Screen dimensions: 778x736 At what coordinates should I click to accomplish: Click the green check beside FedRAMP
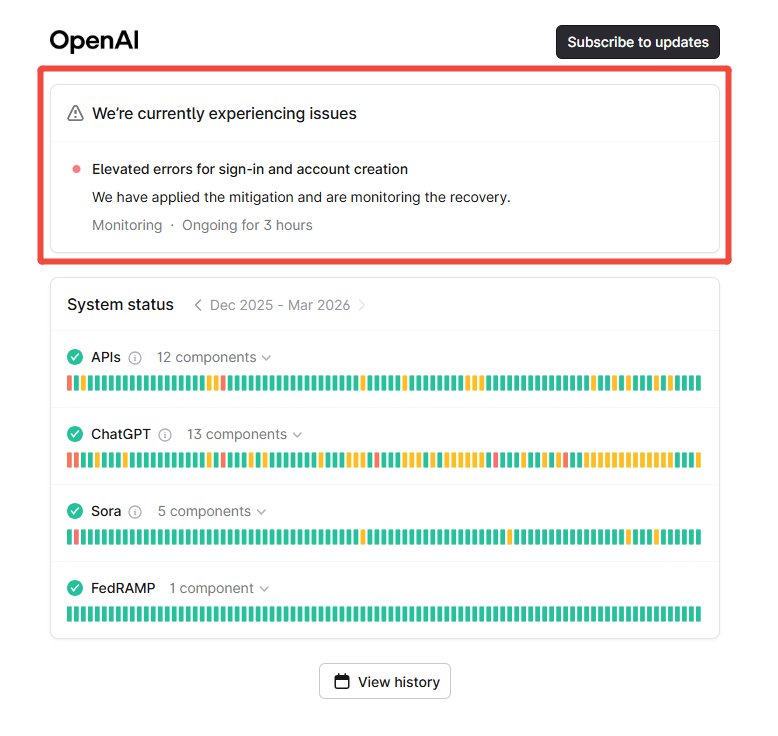[x=75, y=588]
